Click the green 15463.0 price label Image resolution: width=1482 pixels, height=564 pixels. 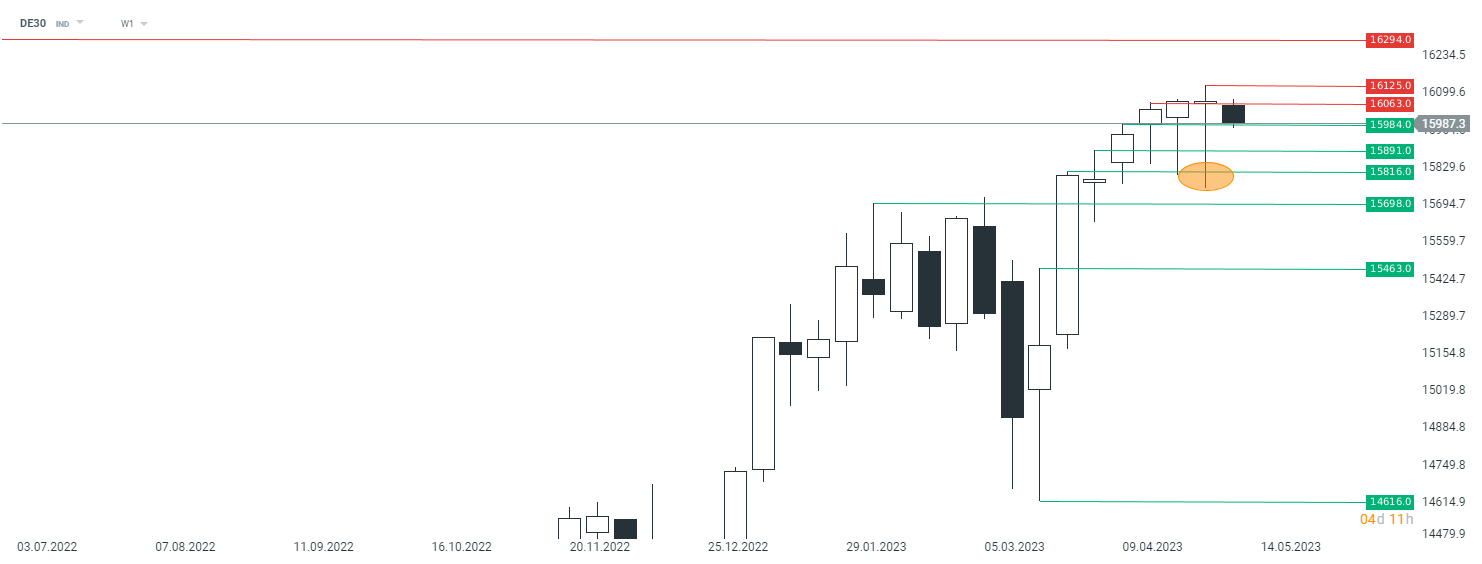(1390, 269)
